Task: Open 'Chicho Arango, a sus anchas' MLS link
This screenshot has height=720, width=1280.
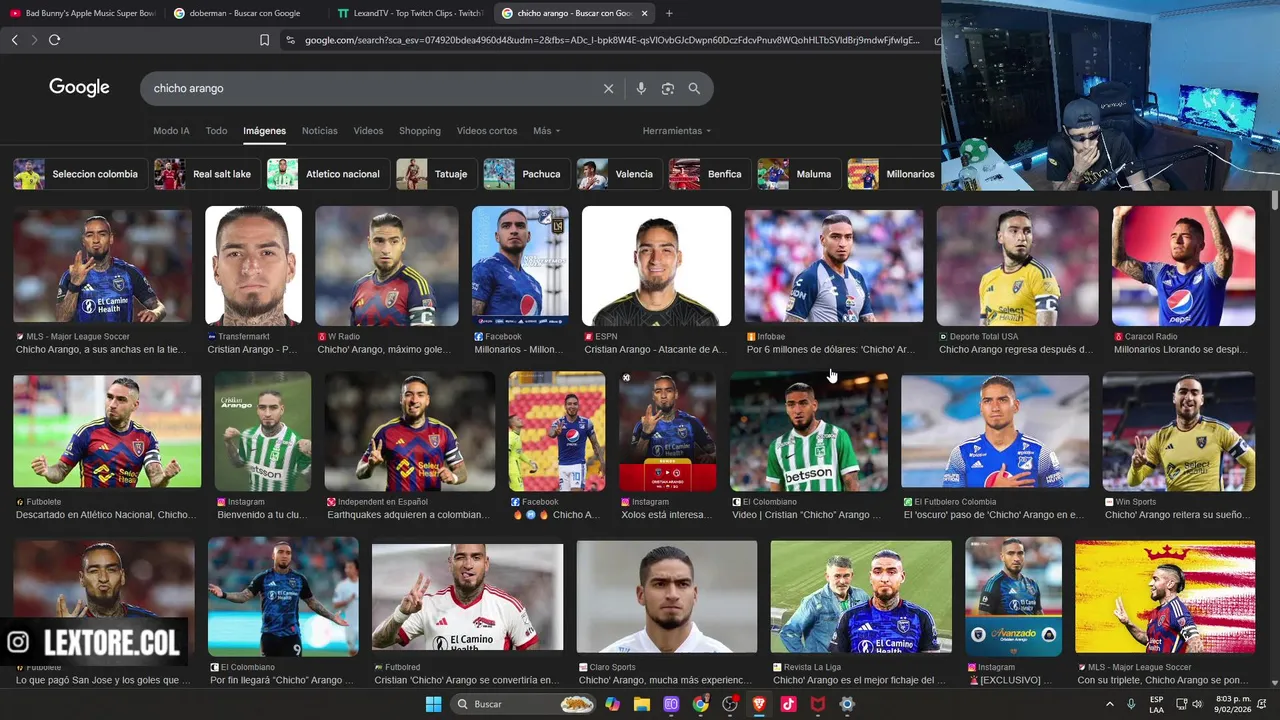Action: point(101,350)
